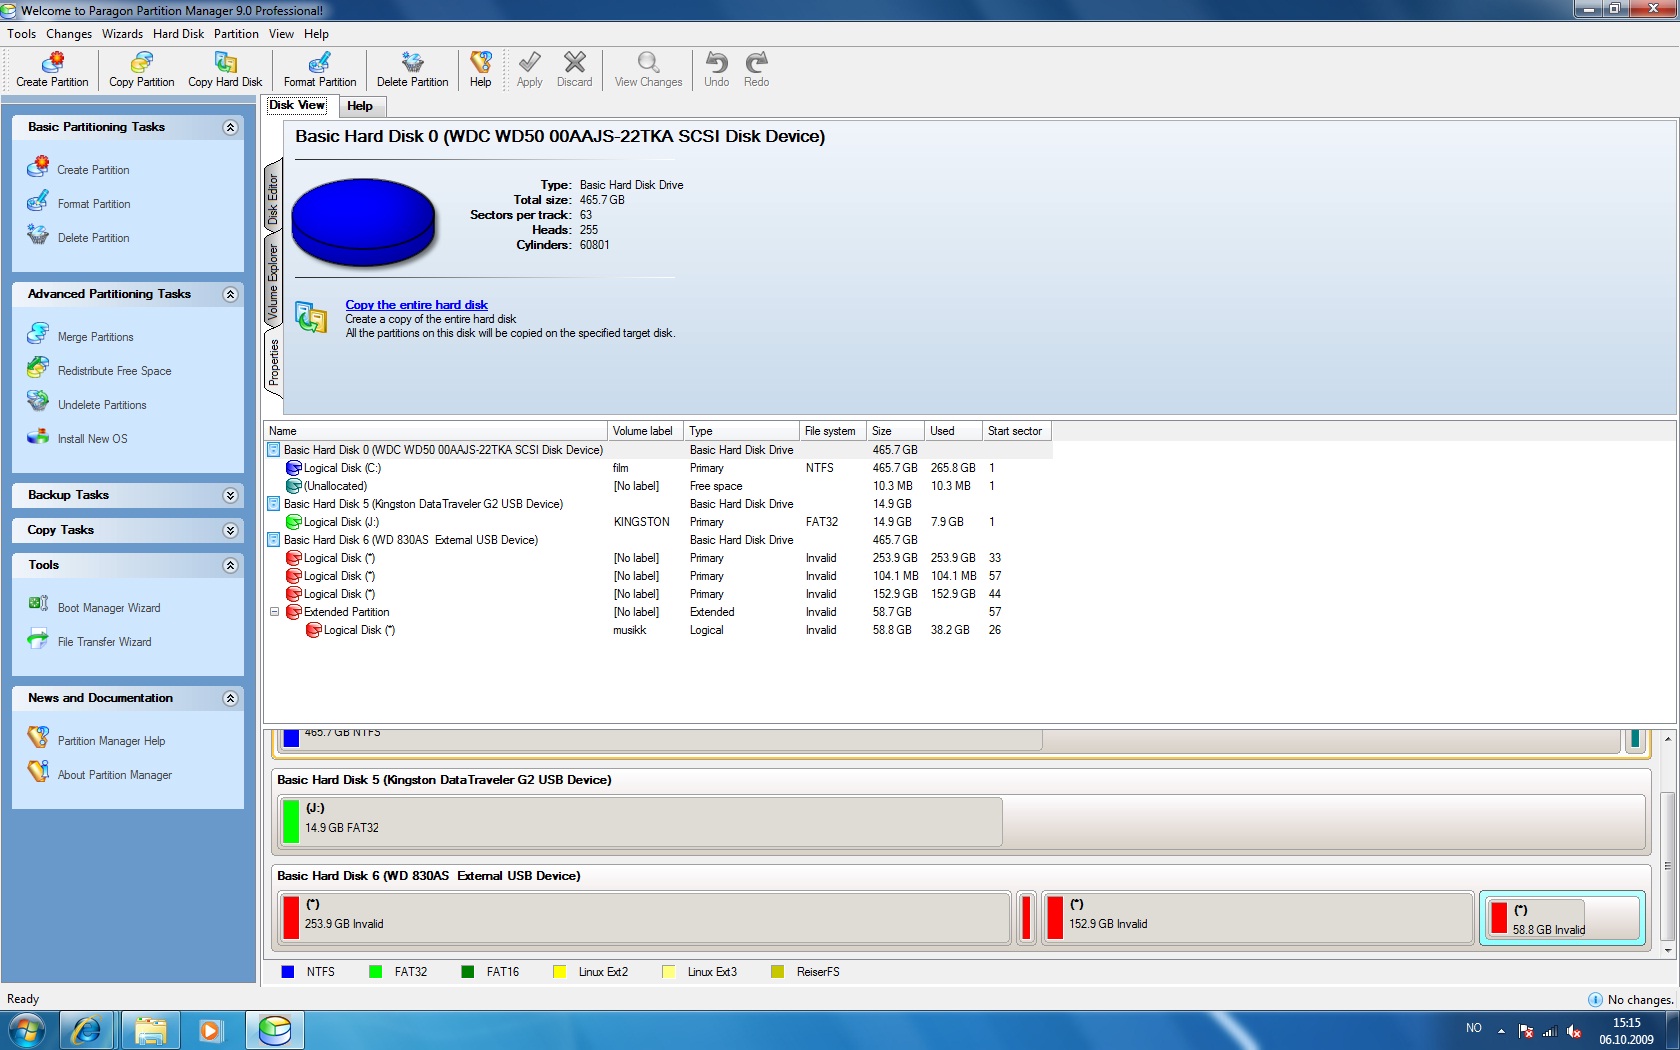This screenshot has height=1050, width=1680.
Task: Open the Hard Disk menu
Action: 178,34
